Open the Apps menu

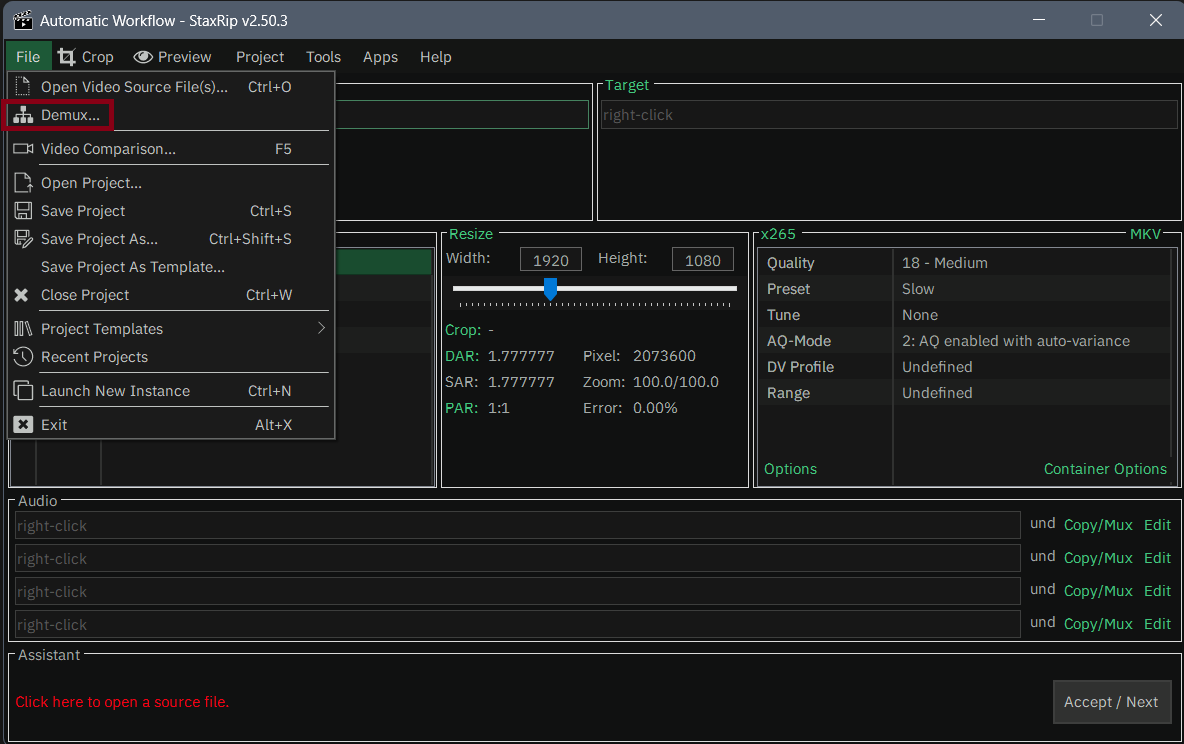[x=380, y=57]
